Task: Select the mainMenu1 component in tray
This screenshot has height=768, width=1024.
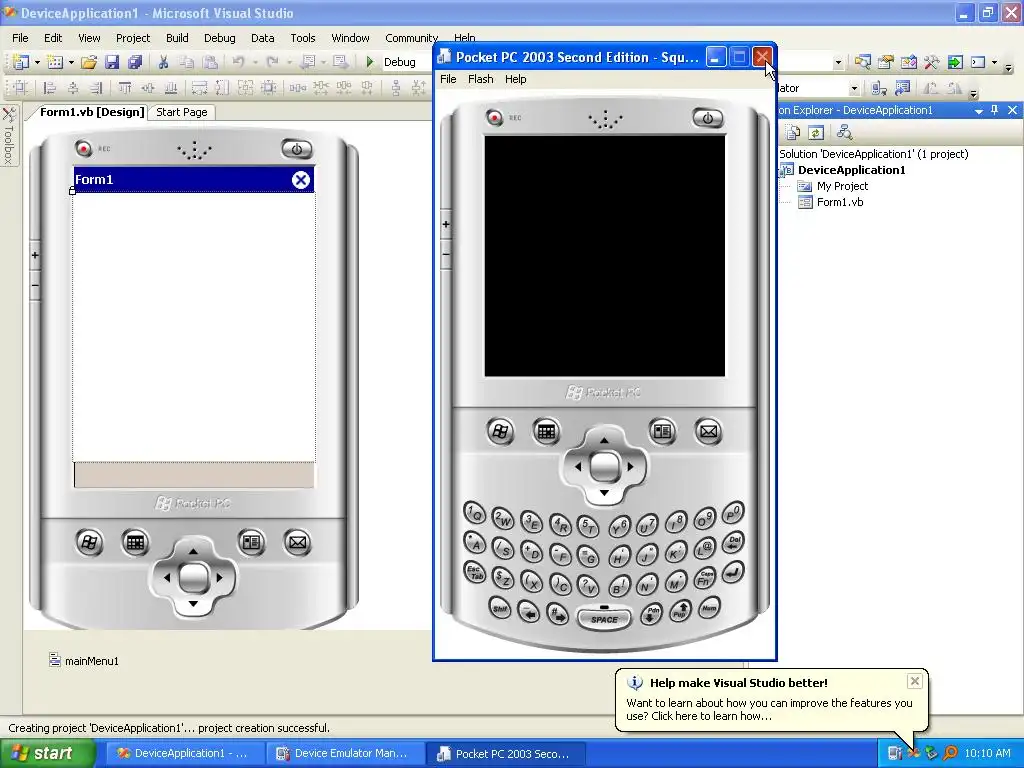Action: pyautogui.click(x=84, y=661)
